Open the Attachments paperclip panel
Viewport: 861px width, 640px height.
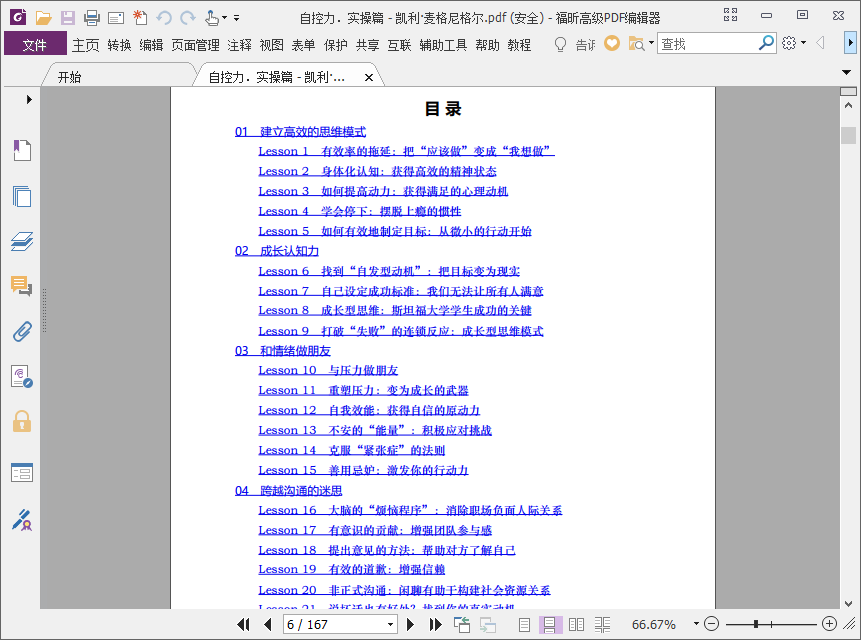tap(22, 332)
